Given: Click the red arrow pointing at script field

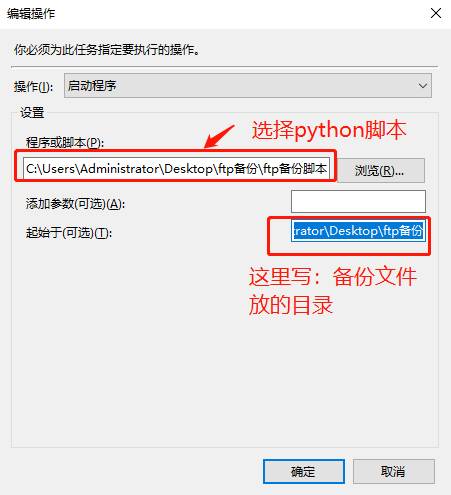Looking at the screenshot, I should (x=219, y=137).
